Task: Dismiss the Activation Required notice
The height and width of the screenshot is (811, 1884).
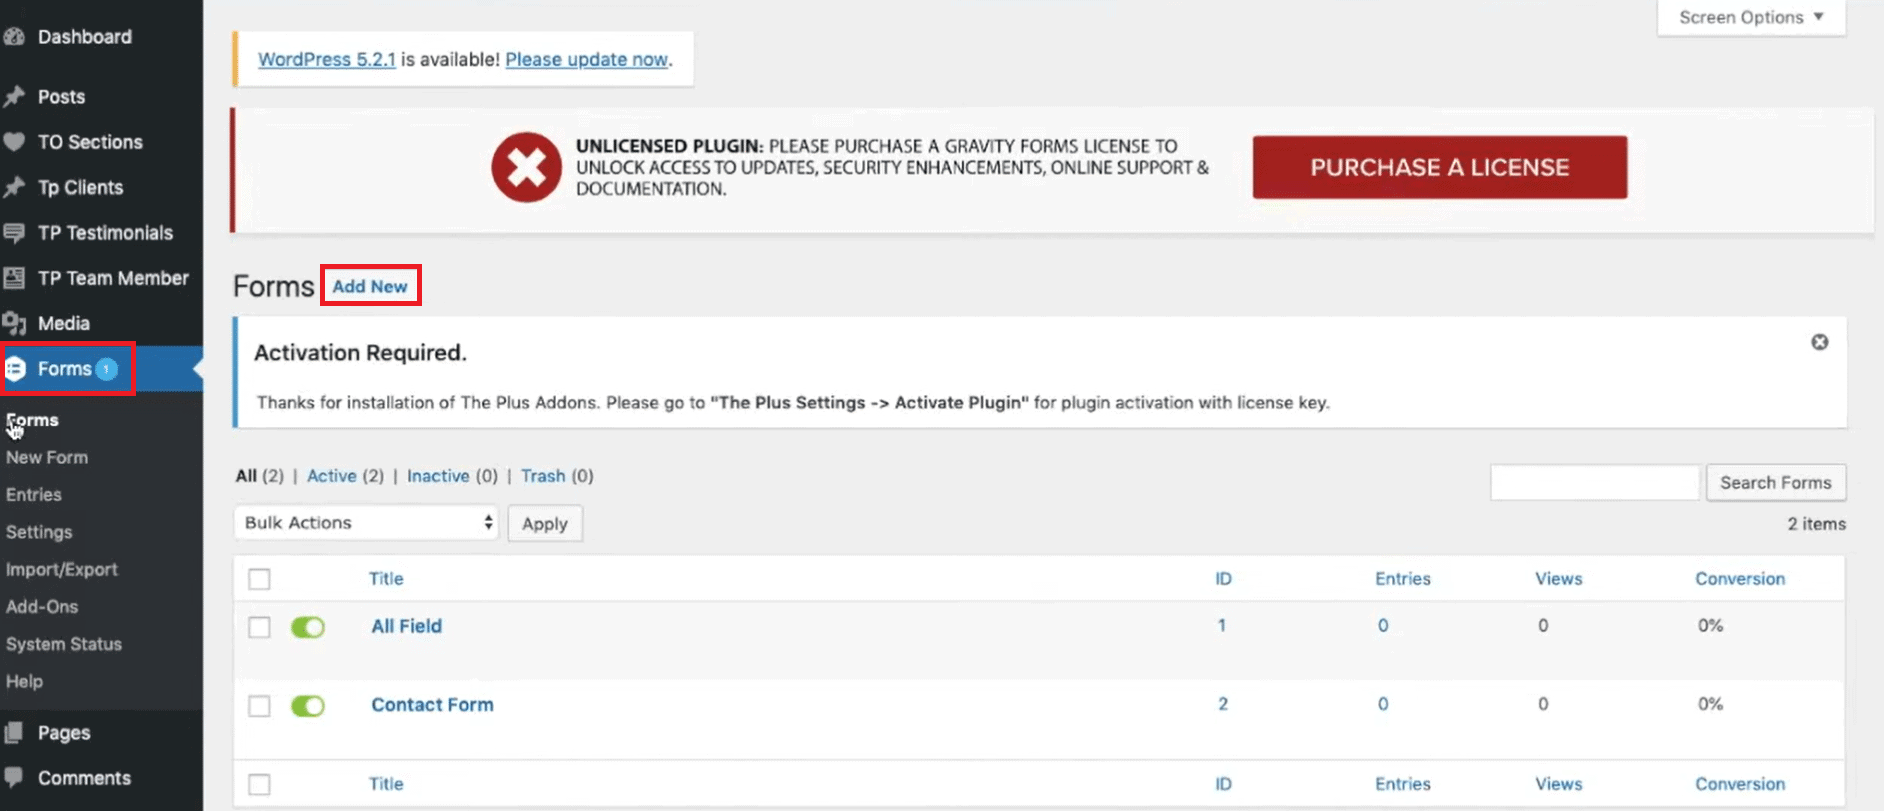Action: tap(1819, 342)
